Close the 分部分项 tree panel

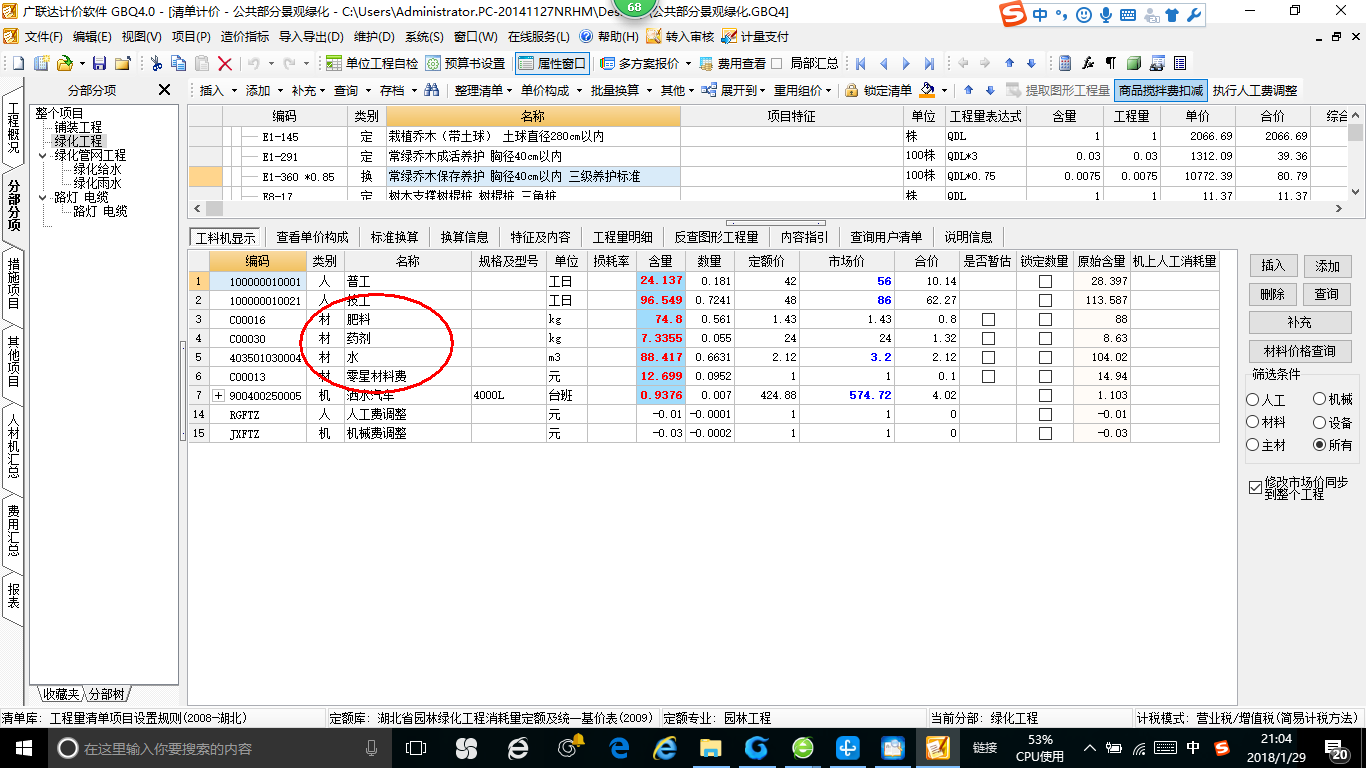point(165,90)
